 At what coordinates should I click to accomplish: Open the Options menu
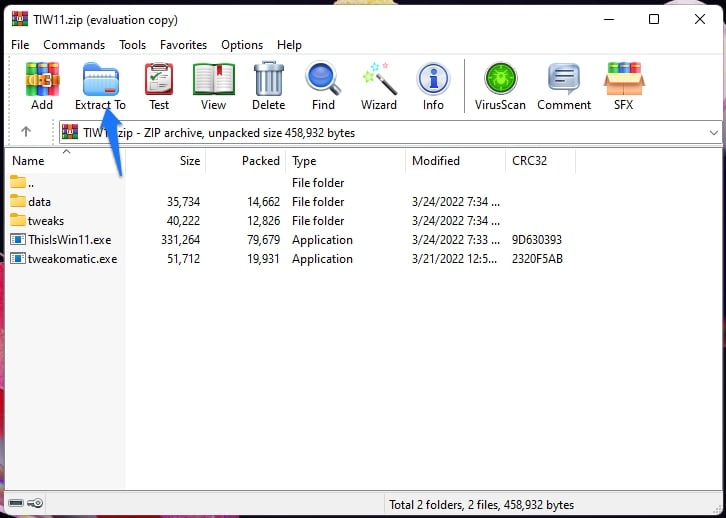[242, 45]
